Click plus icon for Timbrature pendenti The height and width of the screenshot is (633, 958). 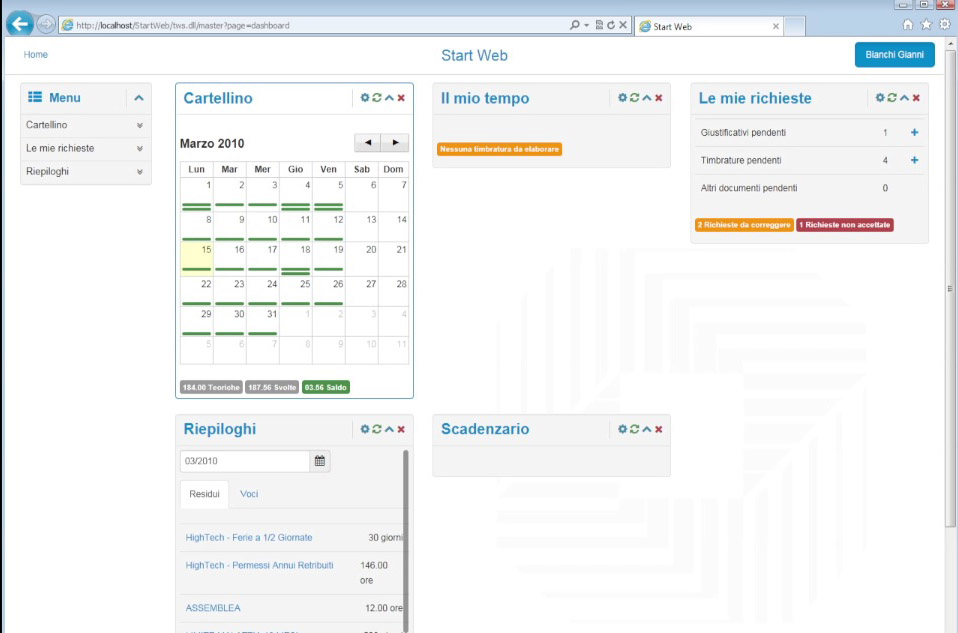914,160
